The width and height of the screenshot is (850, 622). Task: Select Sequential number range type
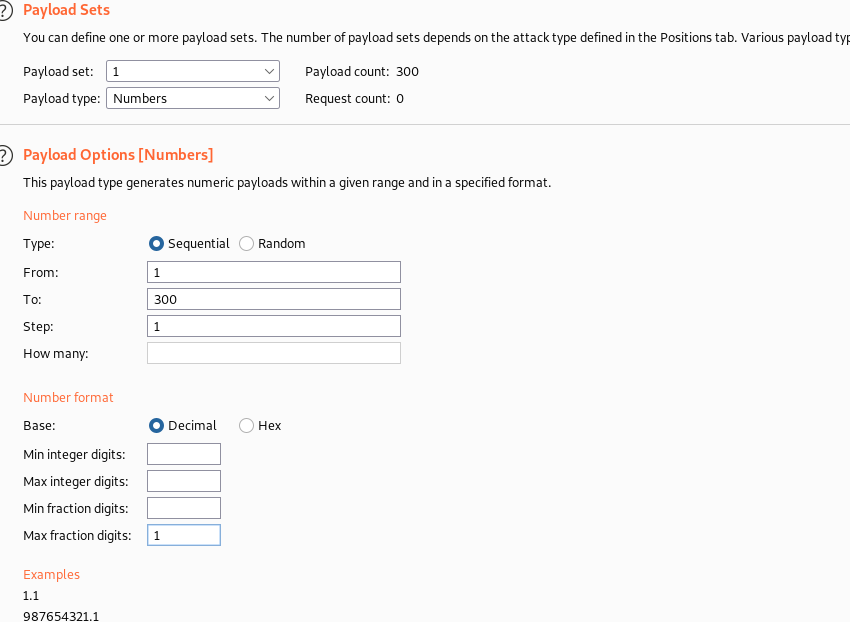pos(156,243)
